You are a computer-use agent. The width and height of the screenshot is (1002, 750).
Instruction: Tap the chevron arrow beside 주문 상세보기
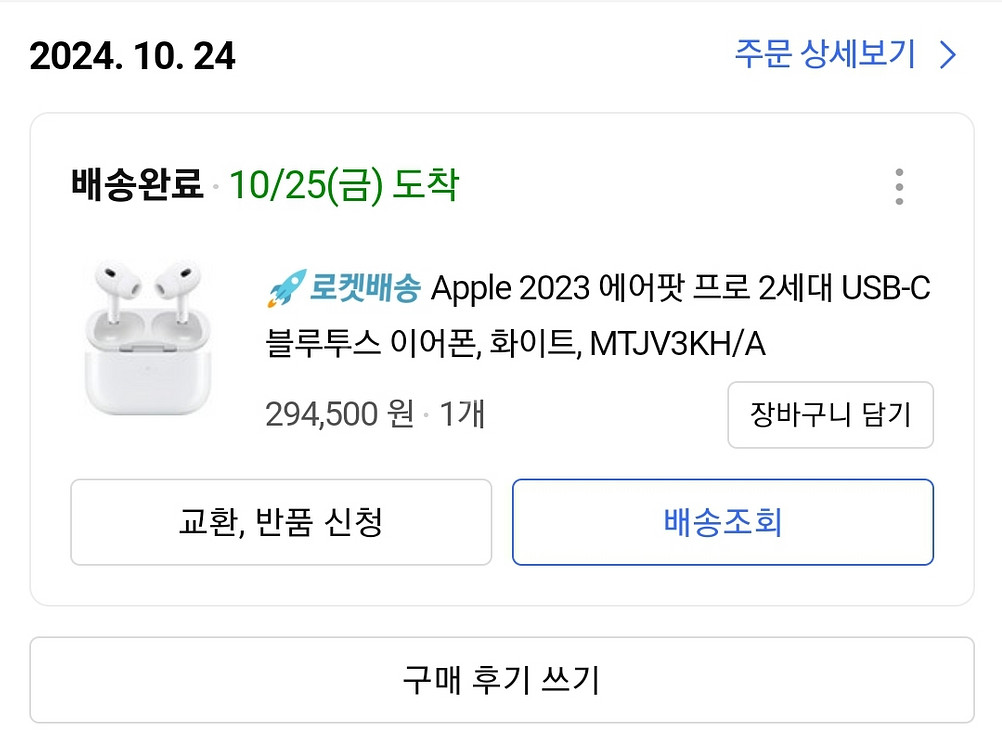(948, 54)
